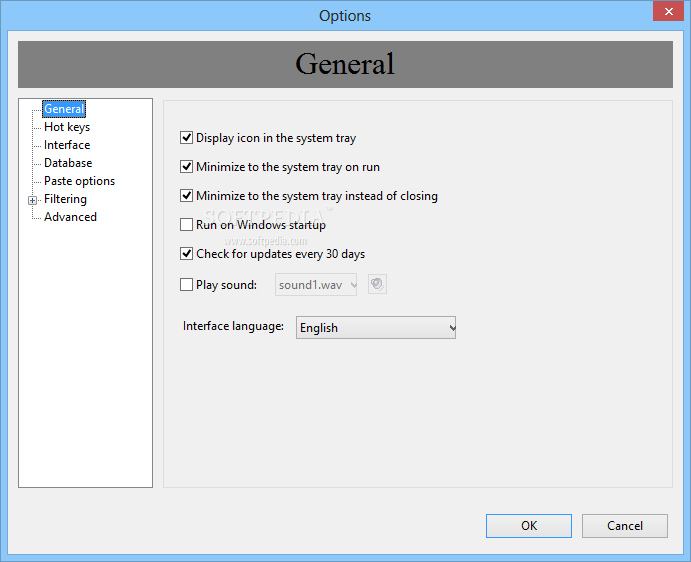691x562 pixels.
Task: Click the sound preview icon button
Action: click(x=377, y=285)
